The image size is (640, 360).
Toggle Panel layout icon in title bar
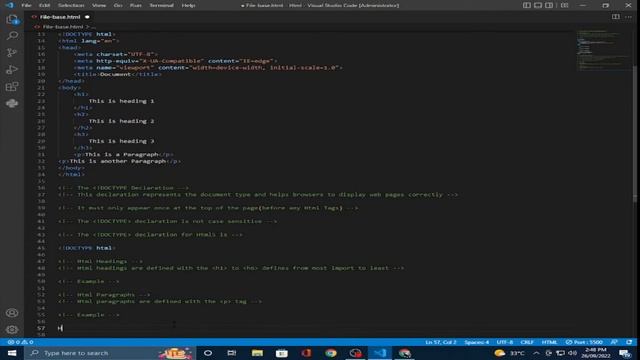tap(538, 5)
